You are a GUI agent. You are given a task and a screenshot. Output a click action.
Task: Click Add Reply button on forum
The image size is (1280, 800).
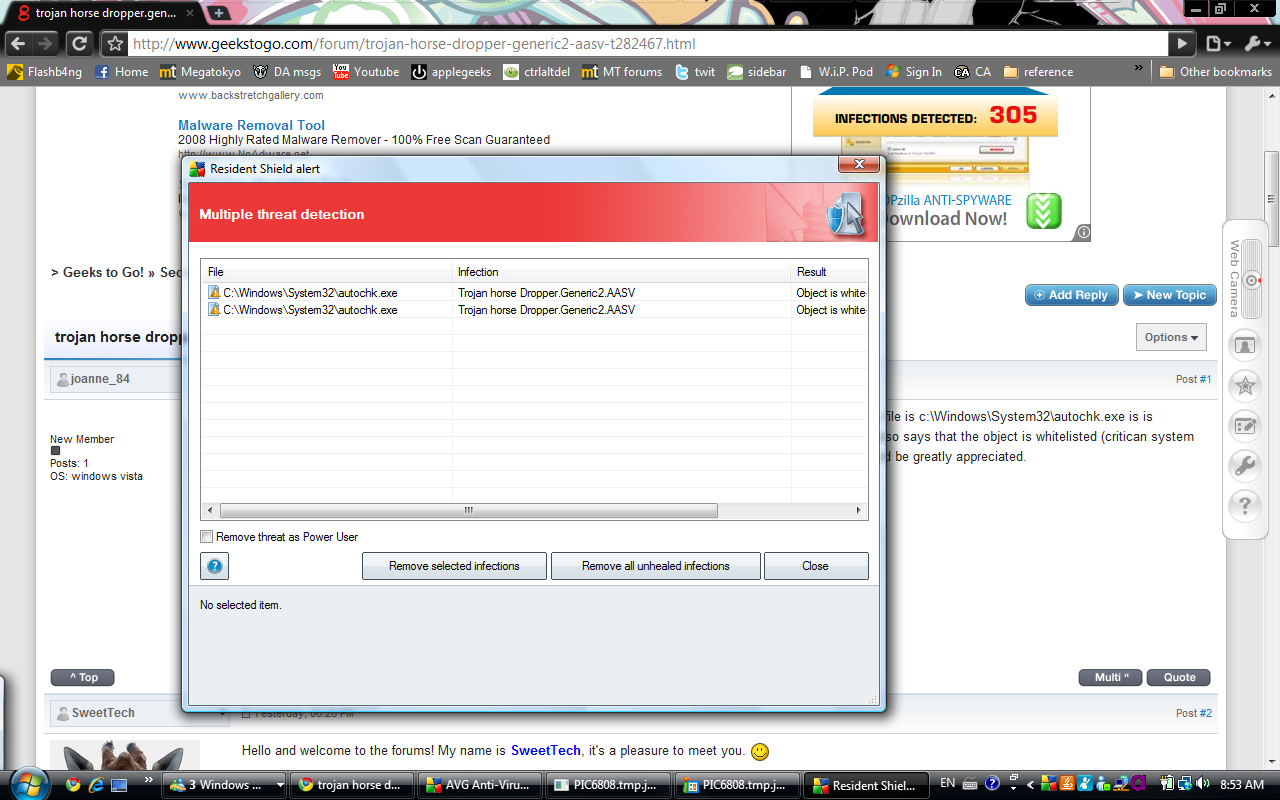coord(1071,295)
